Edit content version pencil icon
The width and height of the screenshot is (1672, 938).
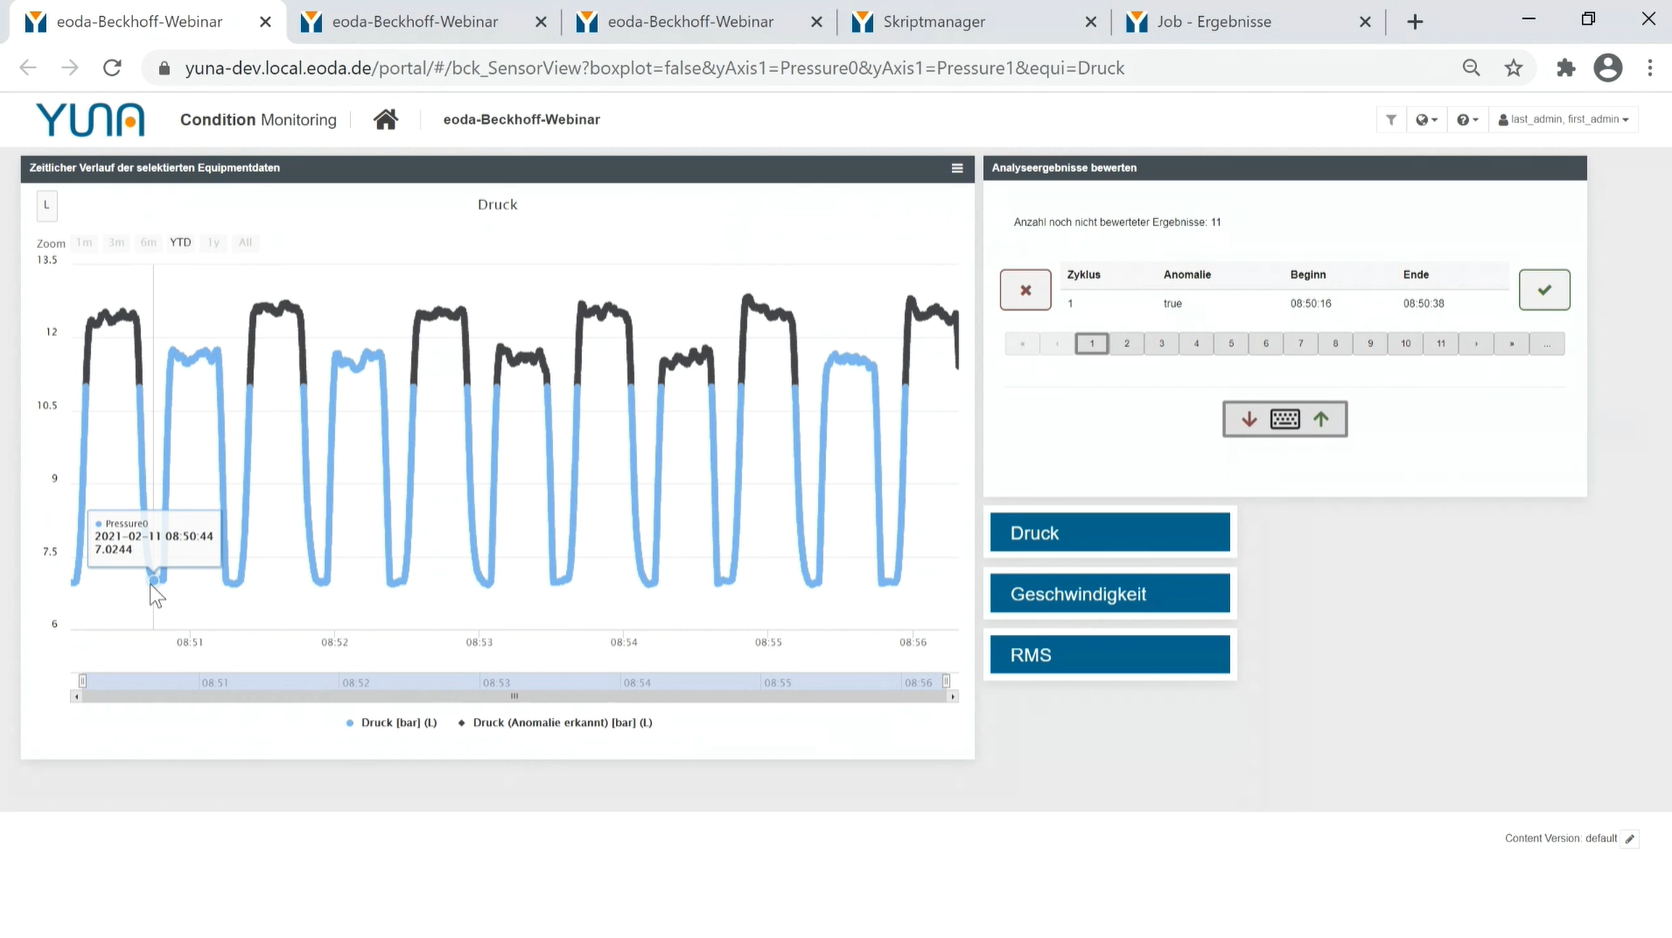click(x=1630, y=839)
